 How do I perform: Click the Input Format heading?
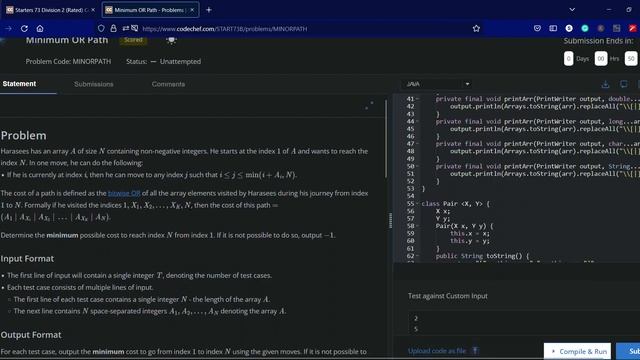(x=27, y=259)
